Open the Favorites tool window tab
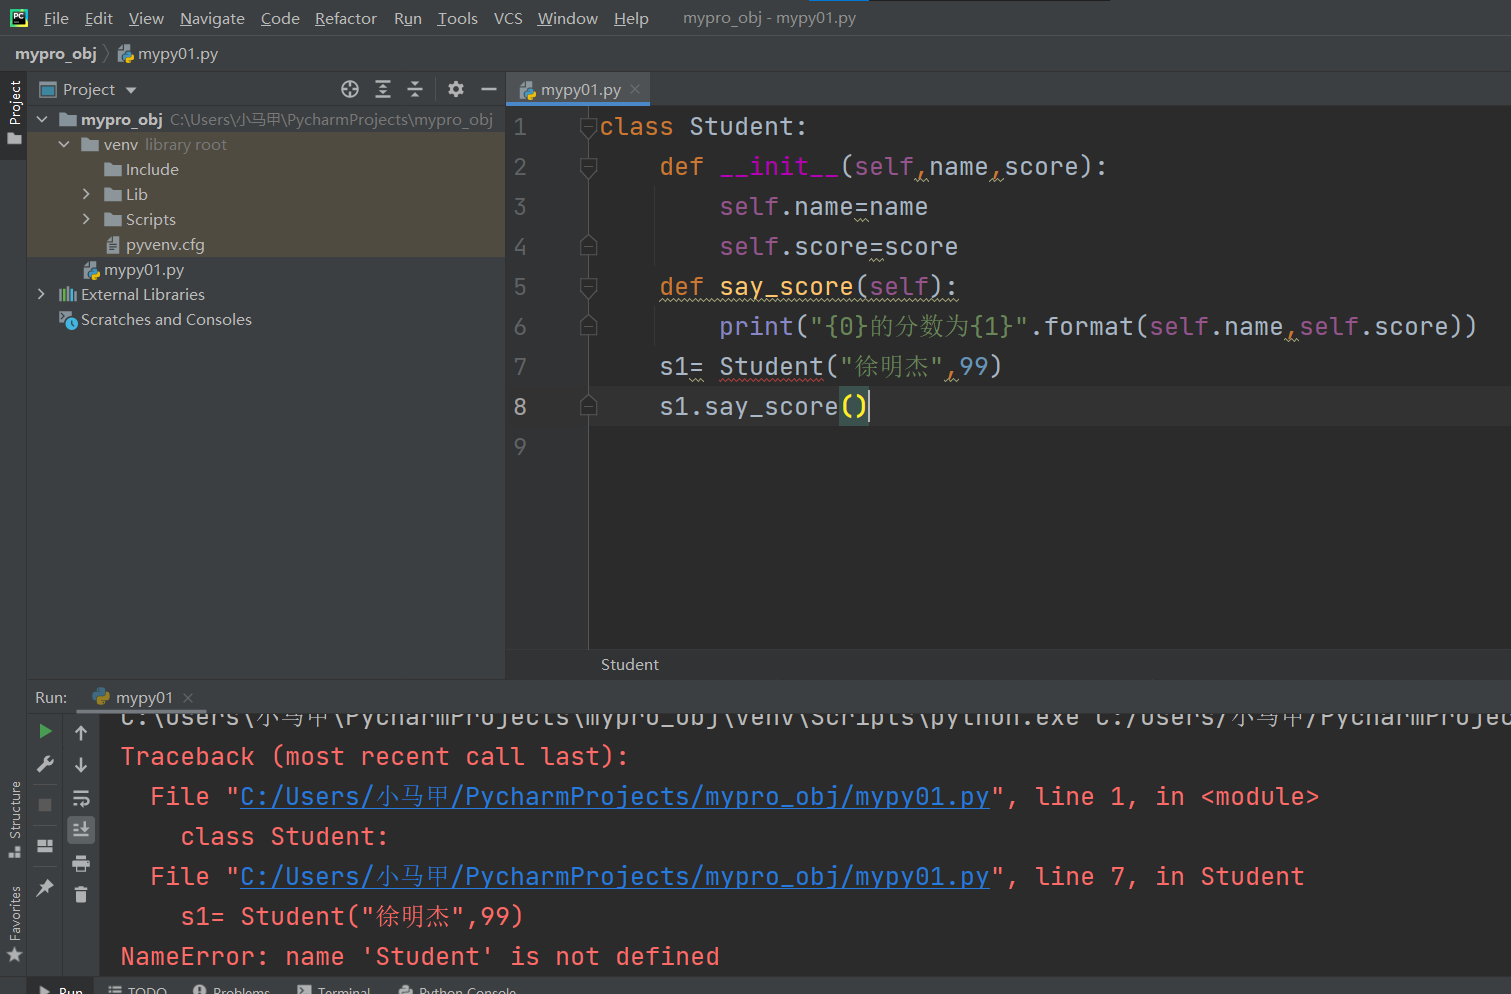 [14, 924]
